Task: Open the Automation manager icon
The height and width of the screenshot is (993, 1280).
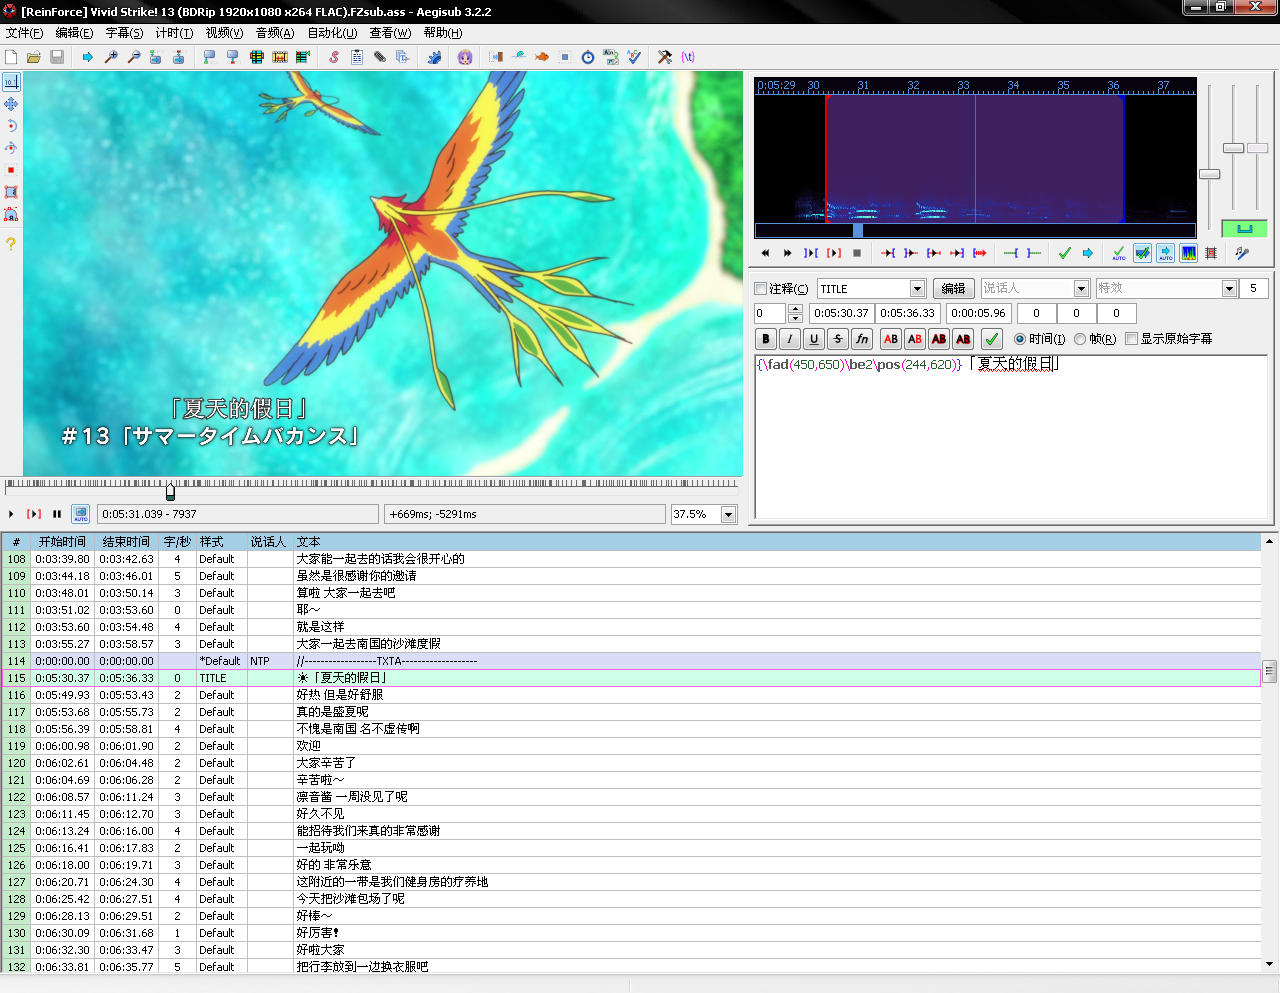Action: [x=434, y=57]
